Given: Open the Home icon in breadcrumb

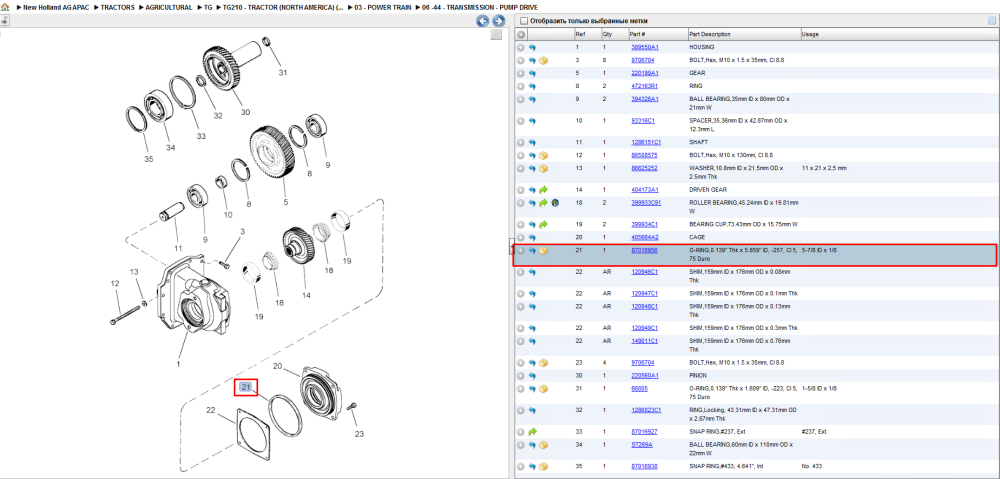Looking at the screenshot, I should pos(5,7).
